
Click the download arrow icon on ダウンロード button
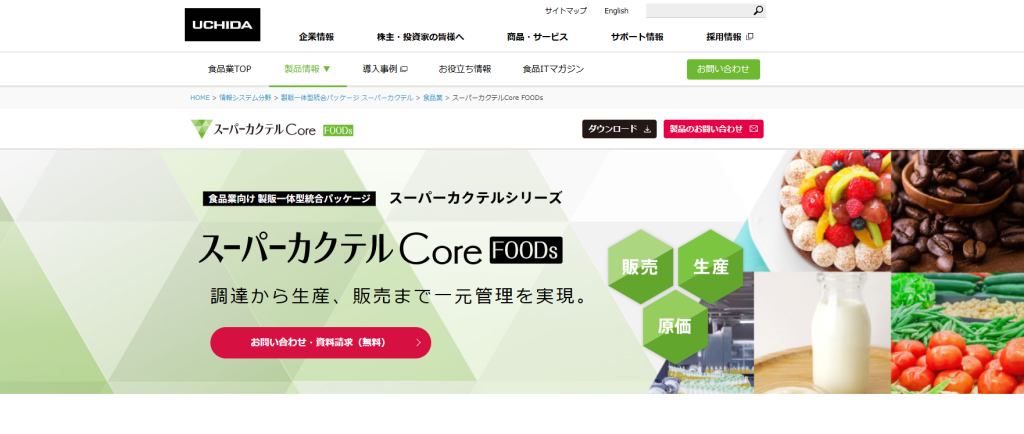click(x=647, y=129)
